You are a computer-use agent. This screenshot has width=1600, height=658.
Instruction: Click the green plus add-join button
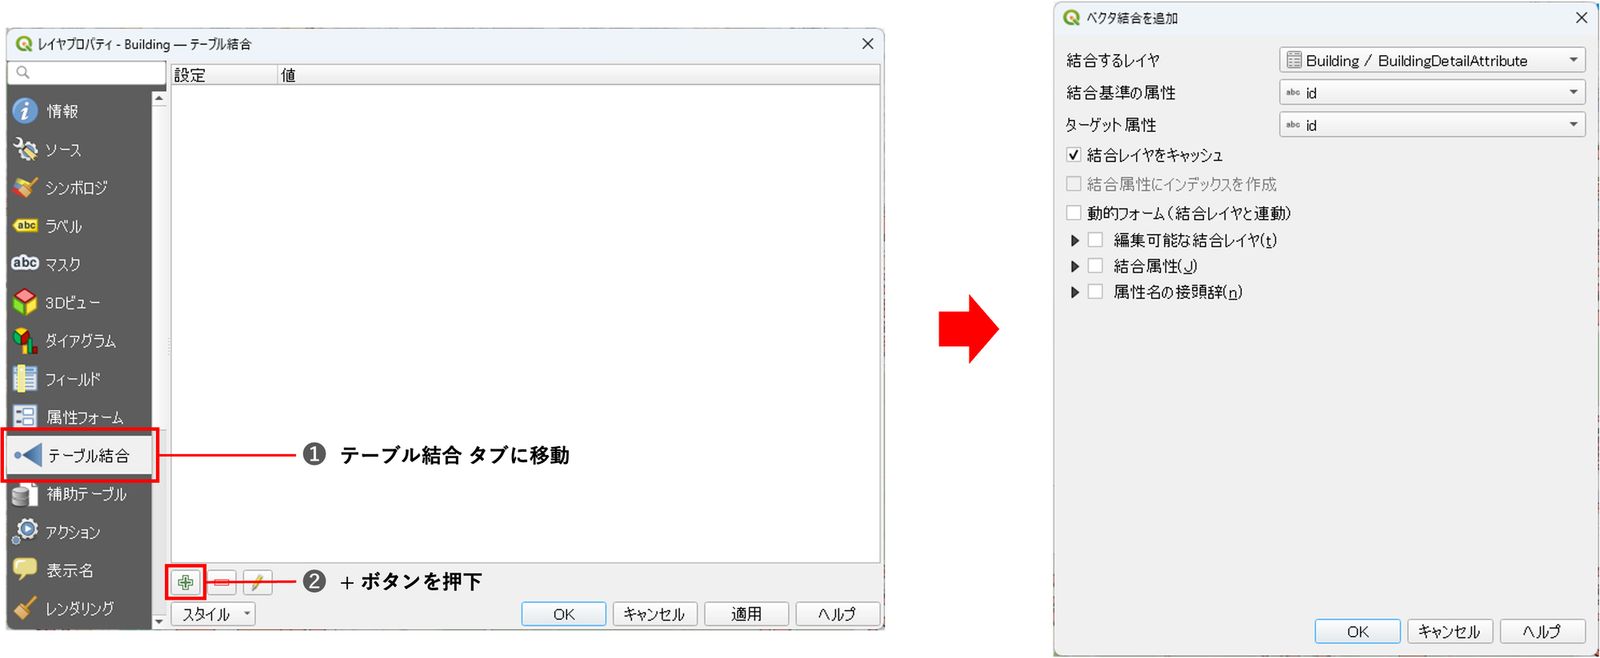point(185,582)
